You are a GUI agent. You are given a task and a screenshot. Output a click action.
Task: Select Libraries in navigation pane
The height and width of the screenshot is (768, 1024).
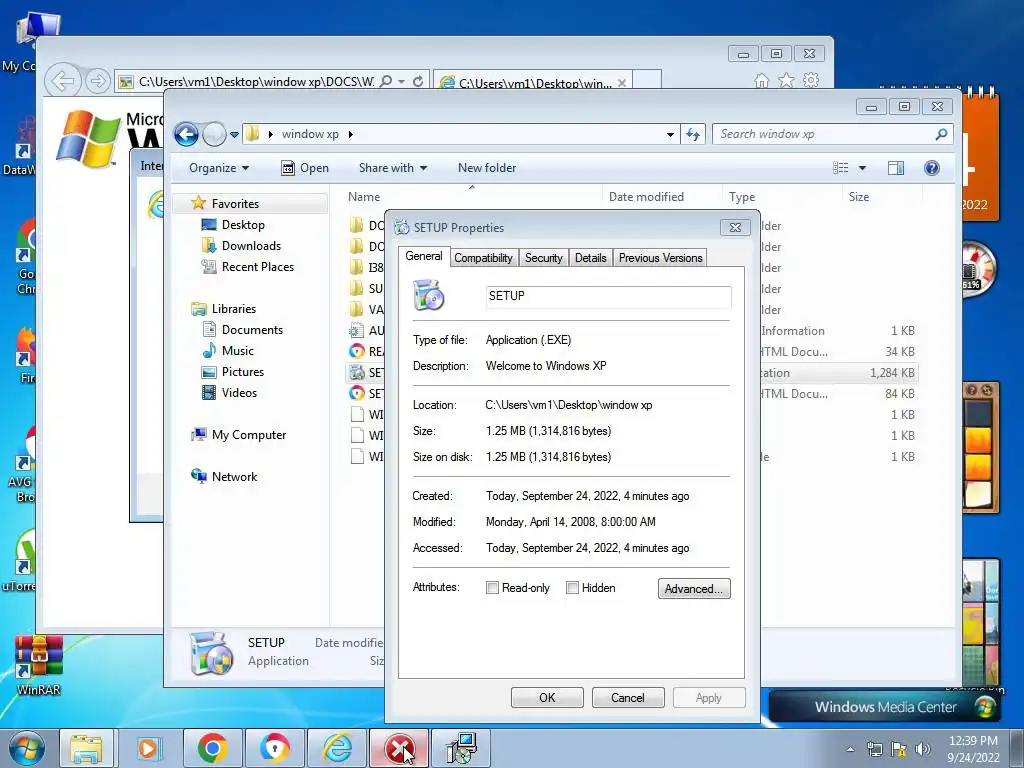click(x=233, y=309)
